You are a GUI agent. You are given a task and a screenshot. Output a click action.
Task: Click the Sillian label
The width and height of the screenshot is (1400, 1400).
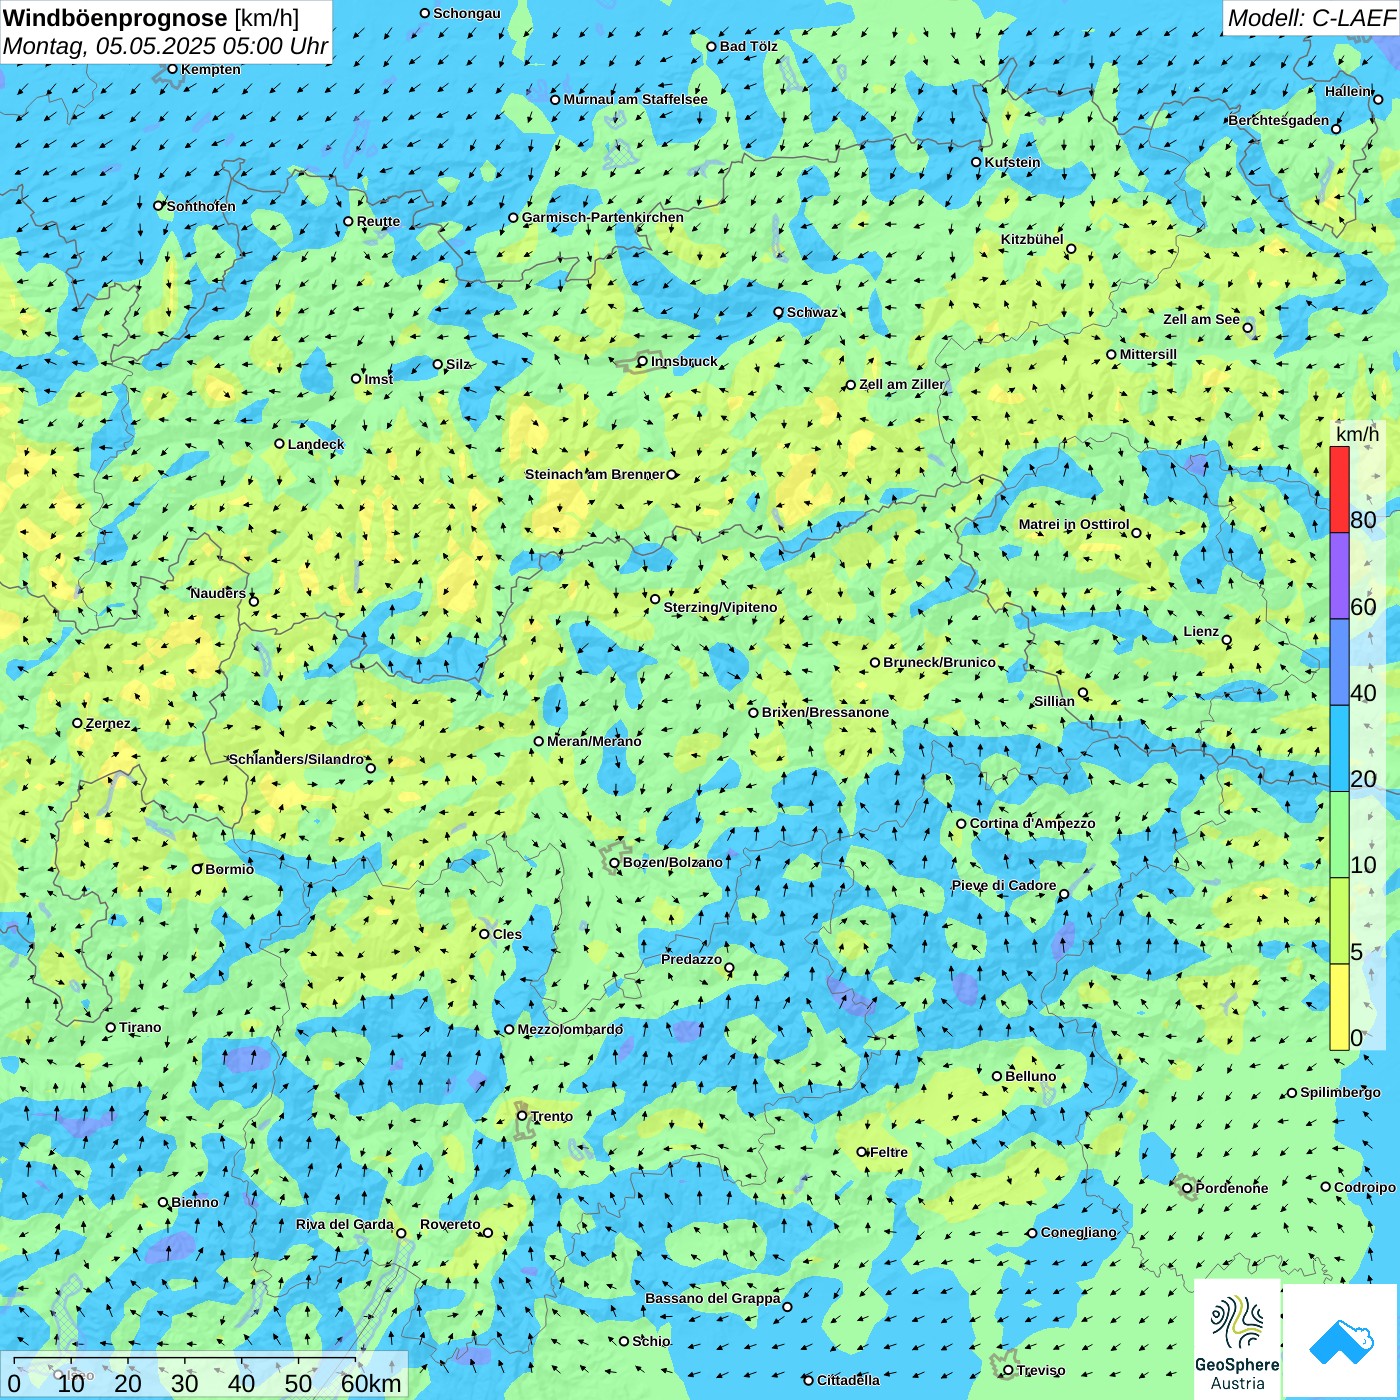pos(1054,701)
